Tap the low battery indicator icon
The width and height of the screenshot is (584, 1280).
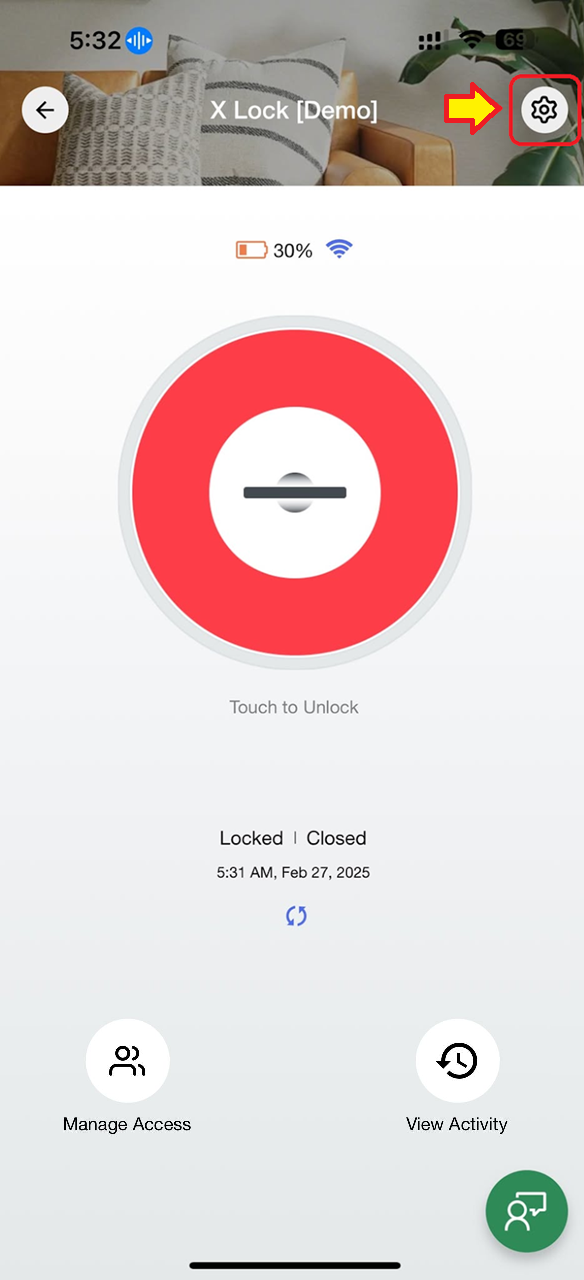(x=252, y=250)
